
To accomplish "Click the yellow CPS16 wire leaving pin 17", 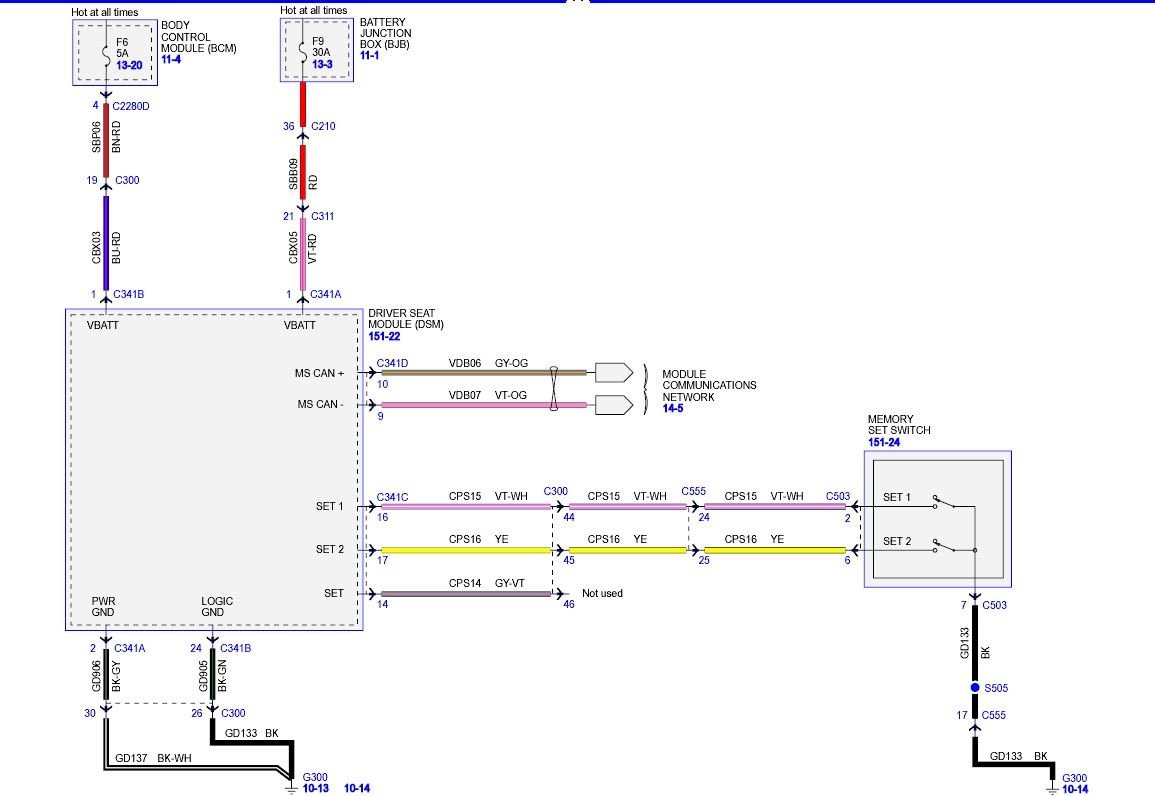I will click(465, 550).
